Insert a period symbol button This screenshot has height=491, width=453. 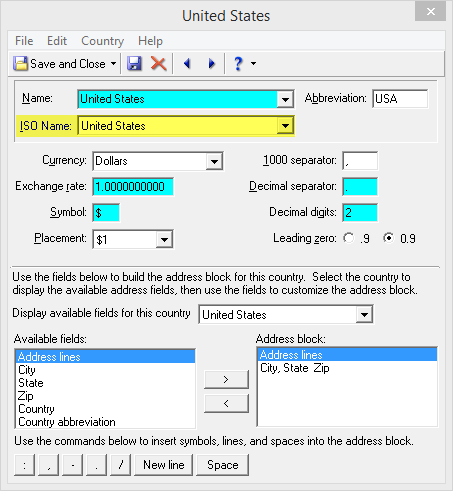[97, 465]
